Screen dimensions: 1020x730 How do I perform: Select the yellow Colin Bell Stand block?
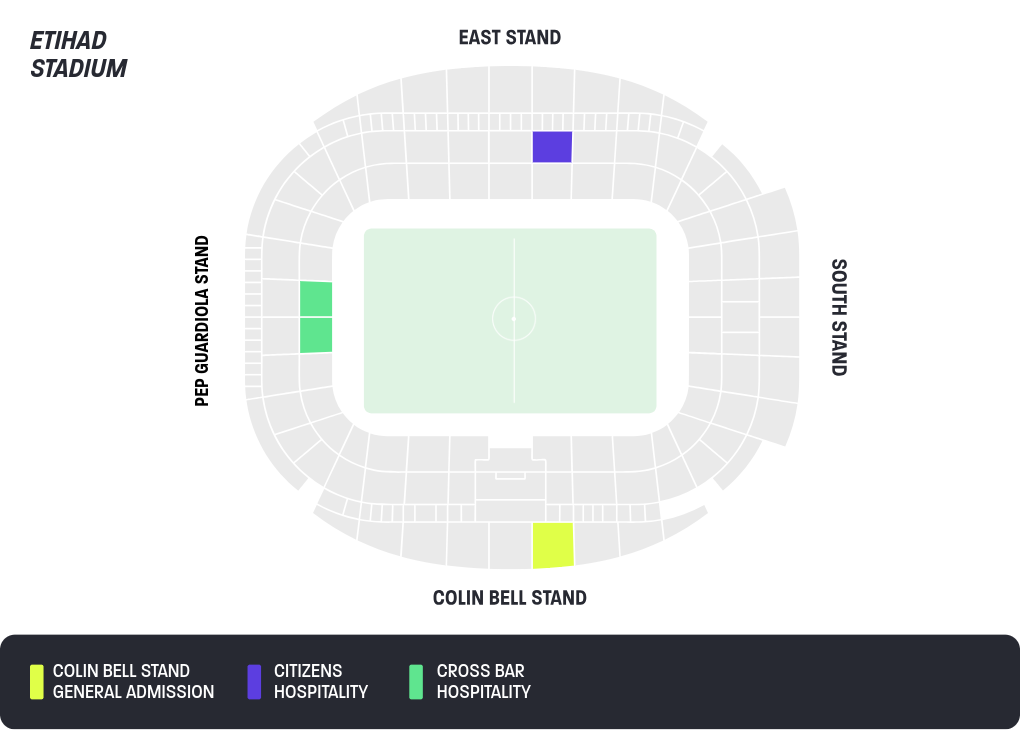pos(553,545)
